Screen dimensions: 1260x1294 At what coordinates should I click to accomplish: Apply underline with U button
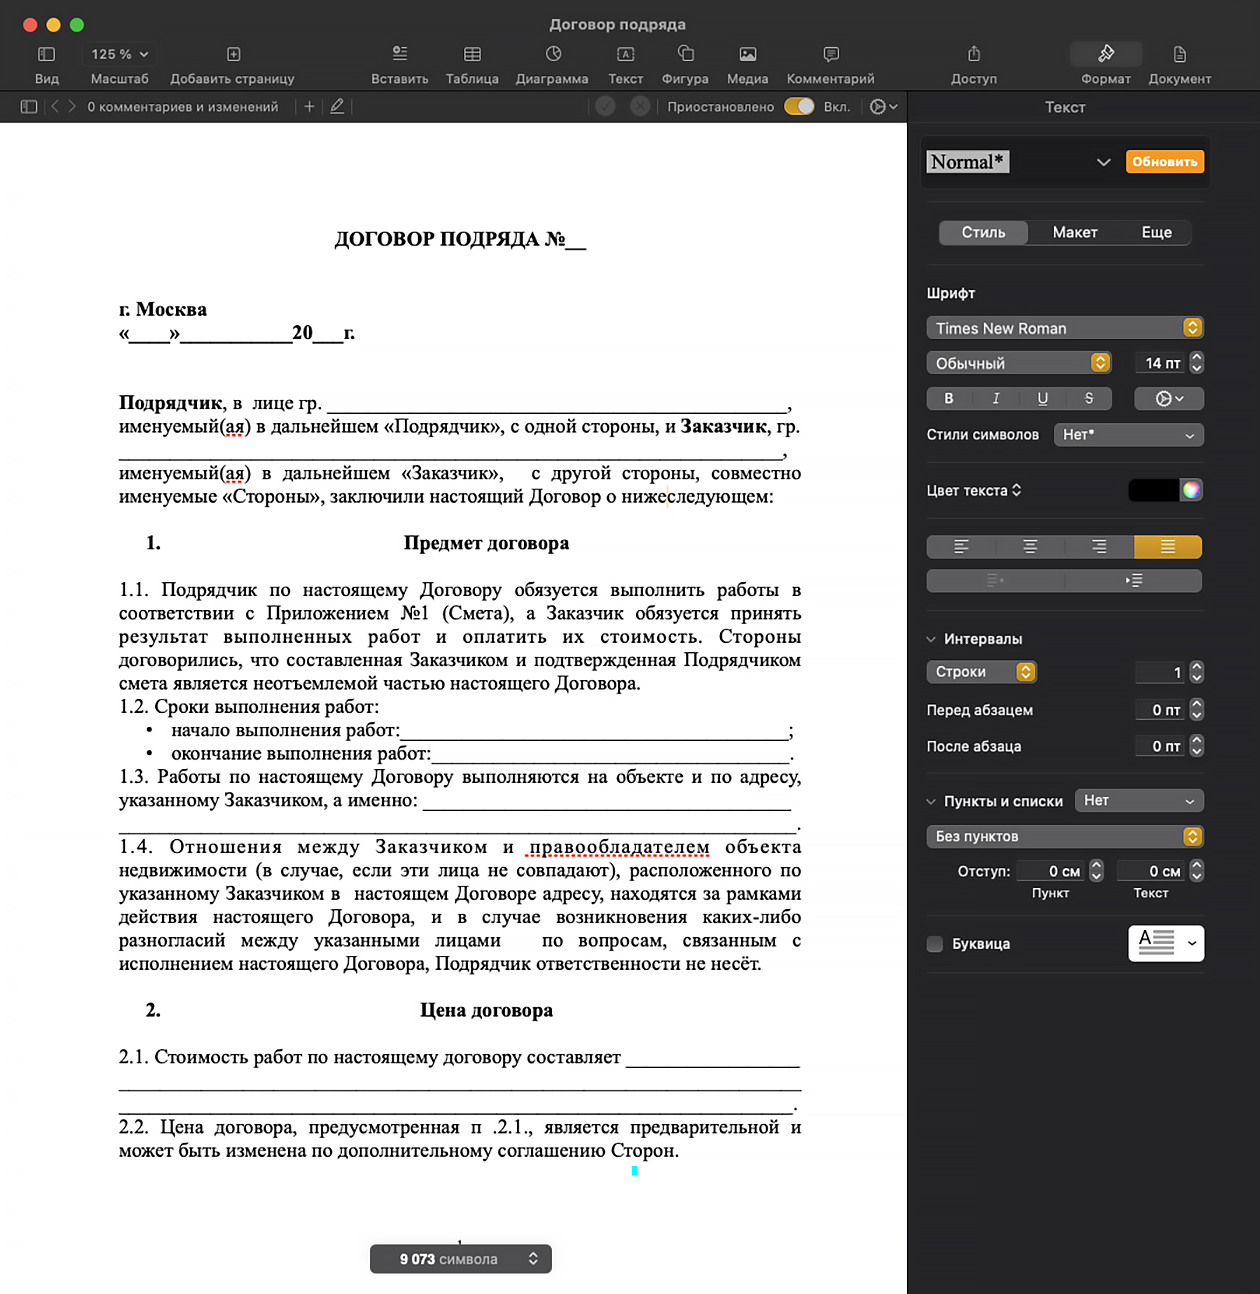(1043, 398)
